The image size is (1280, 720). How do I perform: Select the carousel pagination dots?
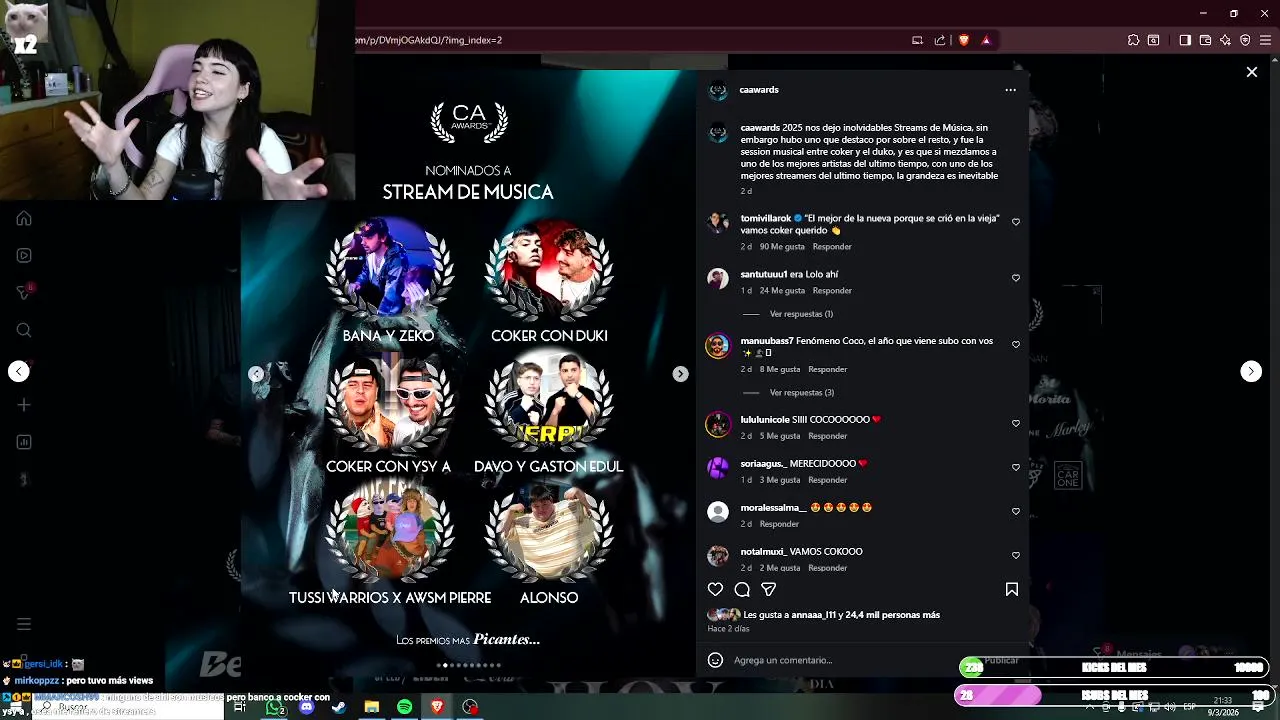[469, 665]
